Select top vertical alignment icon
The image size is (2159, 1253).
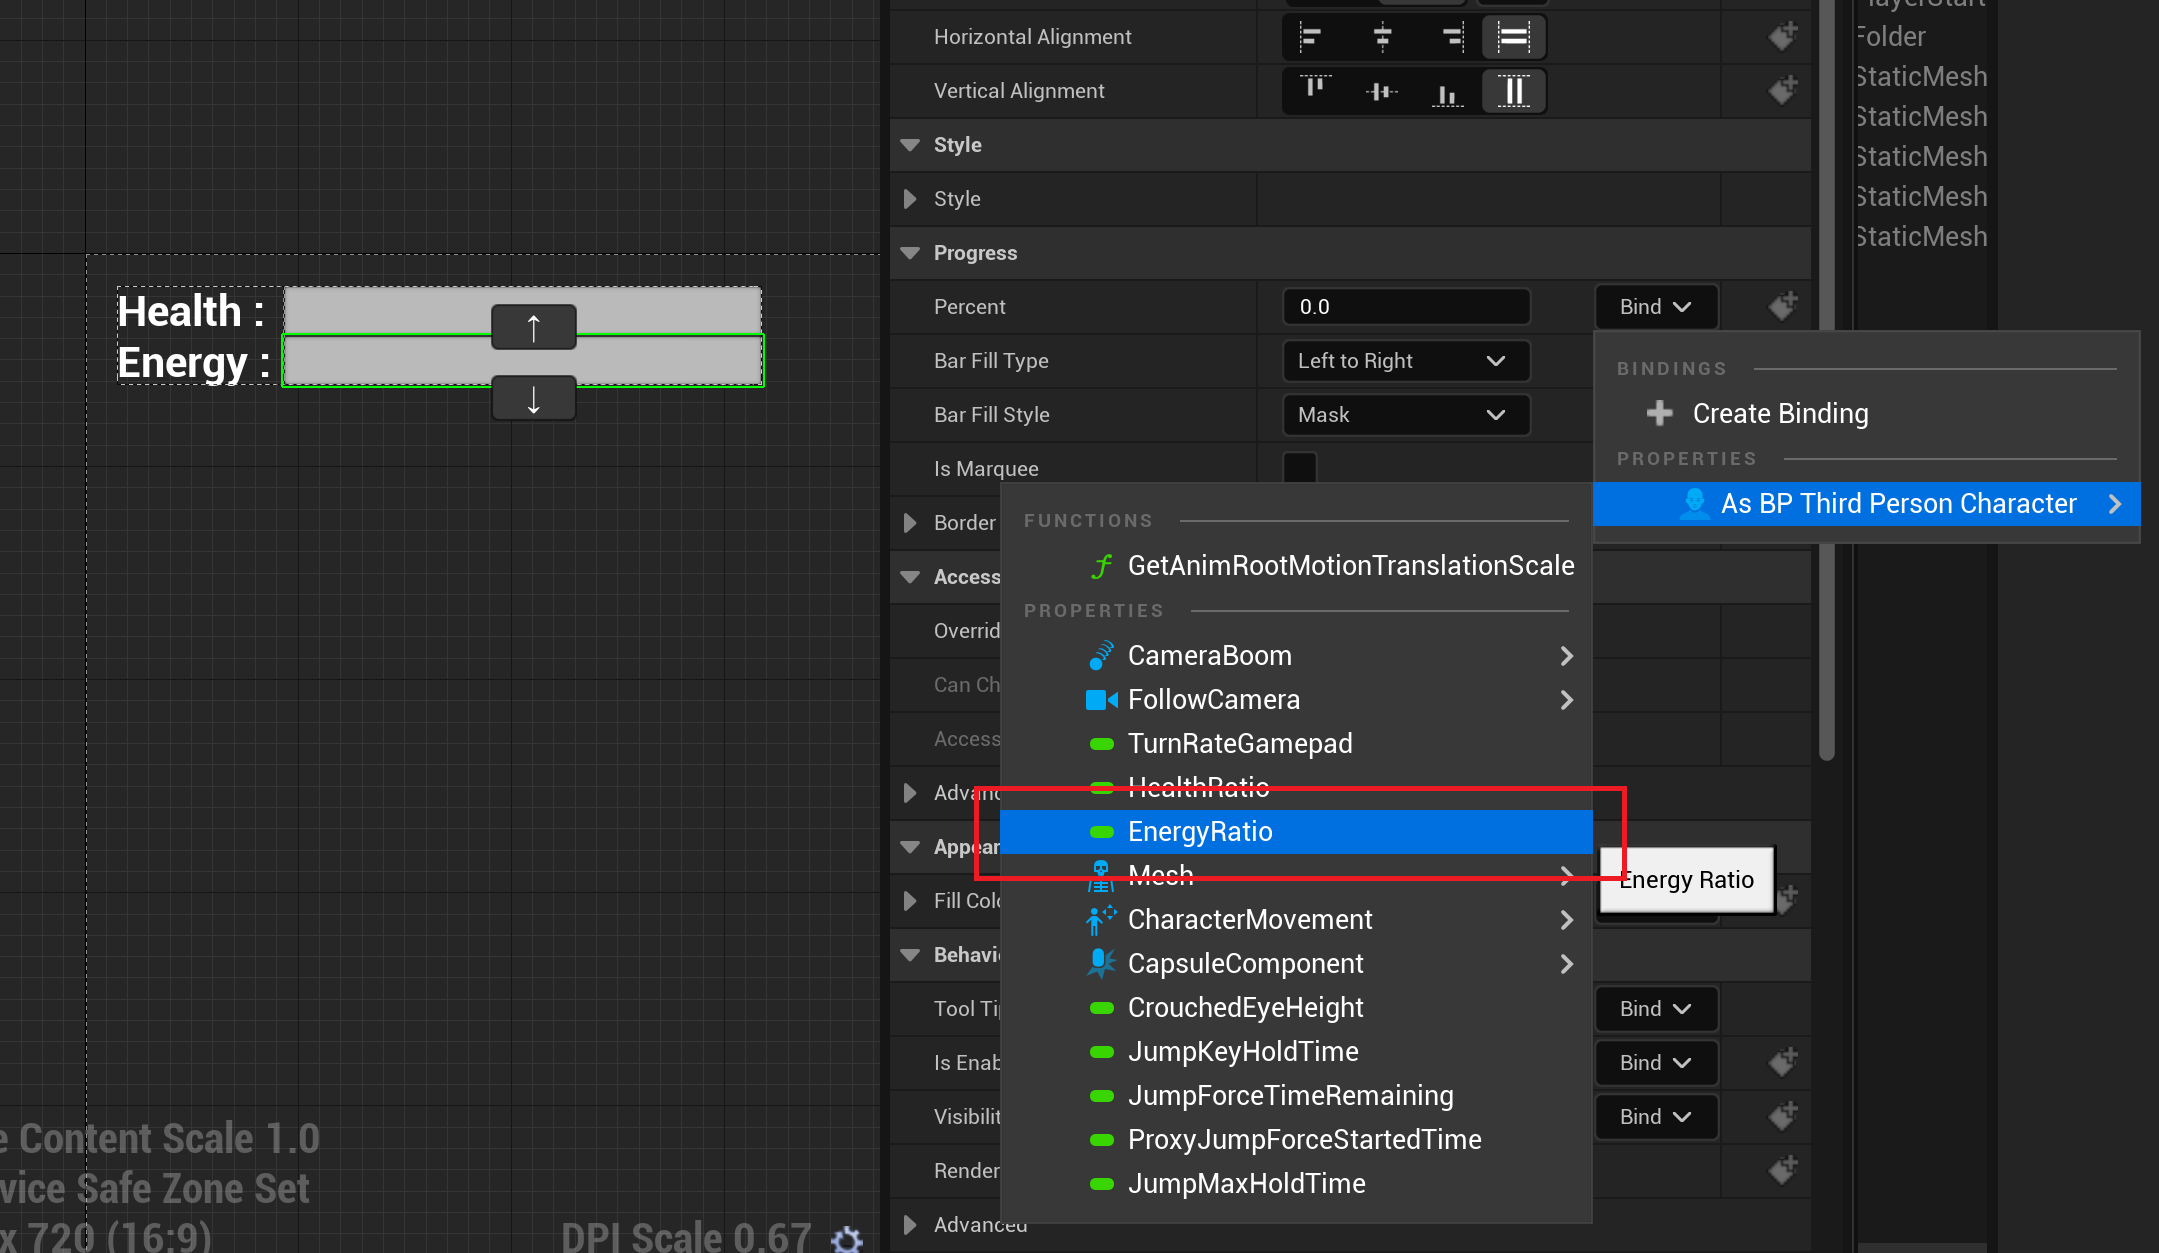(1315, 91)
